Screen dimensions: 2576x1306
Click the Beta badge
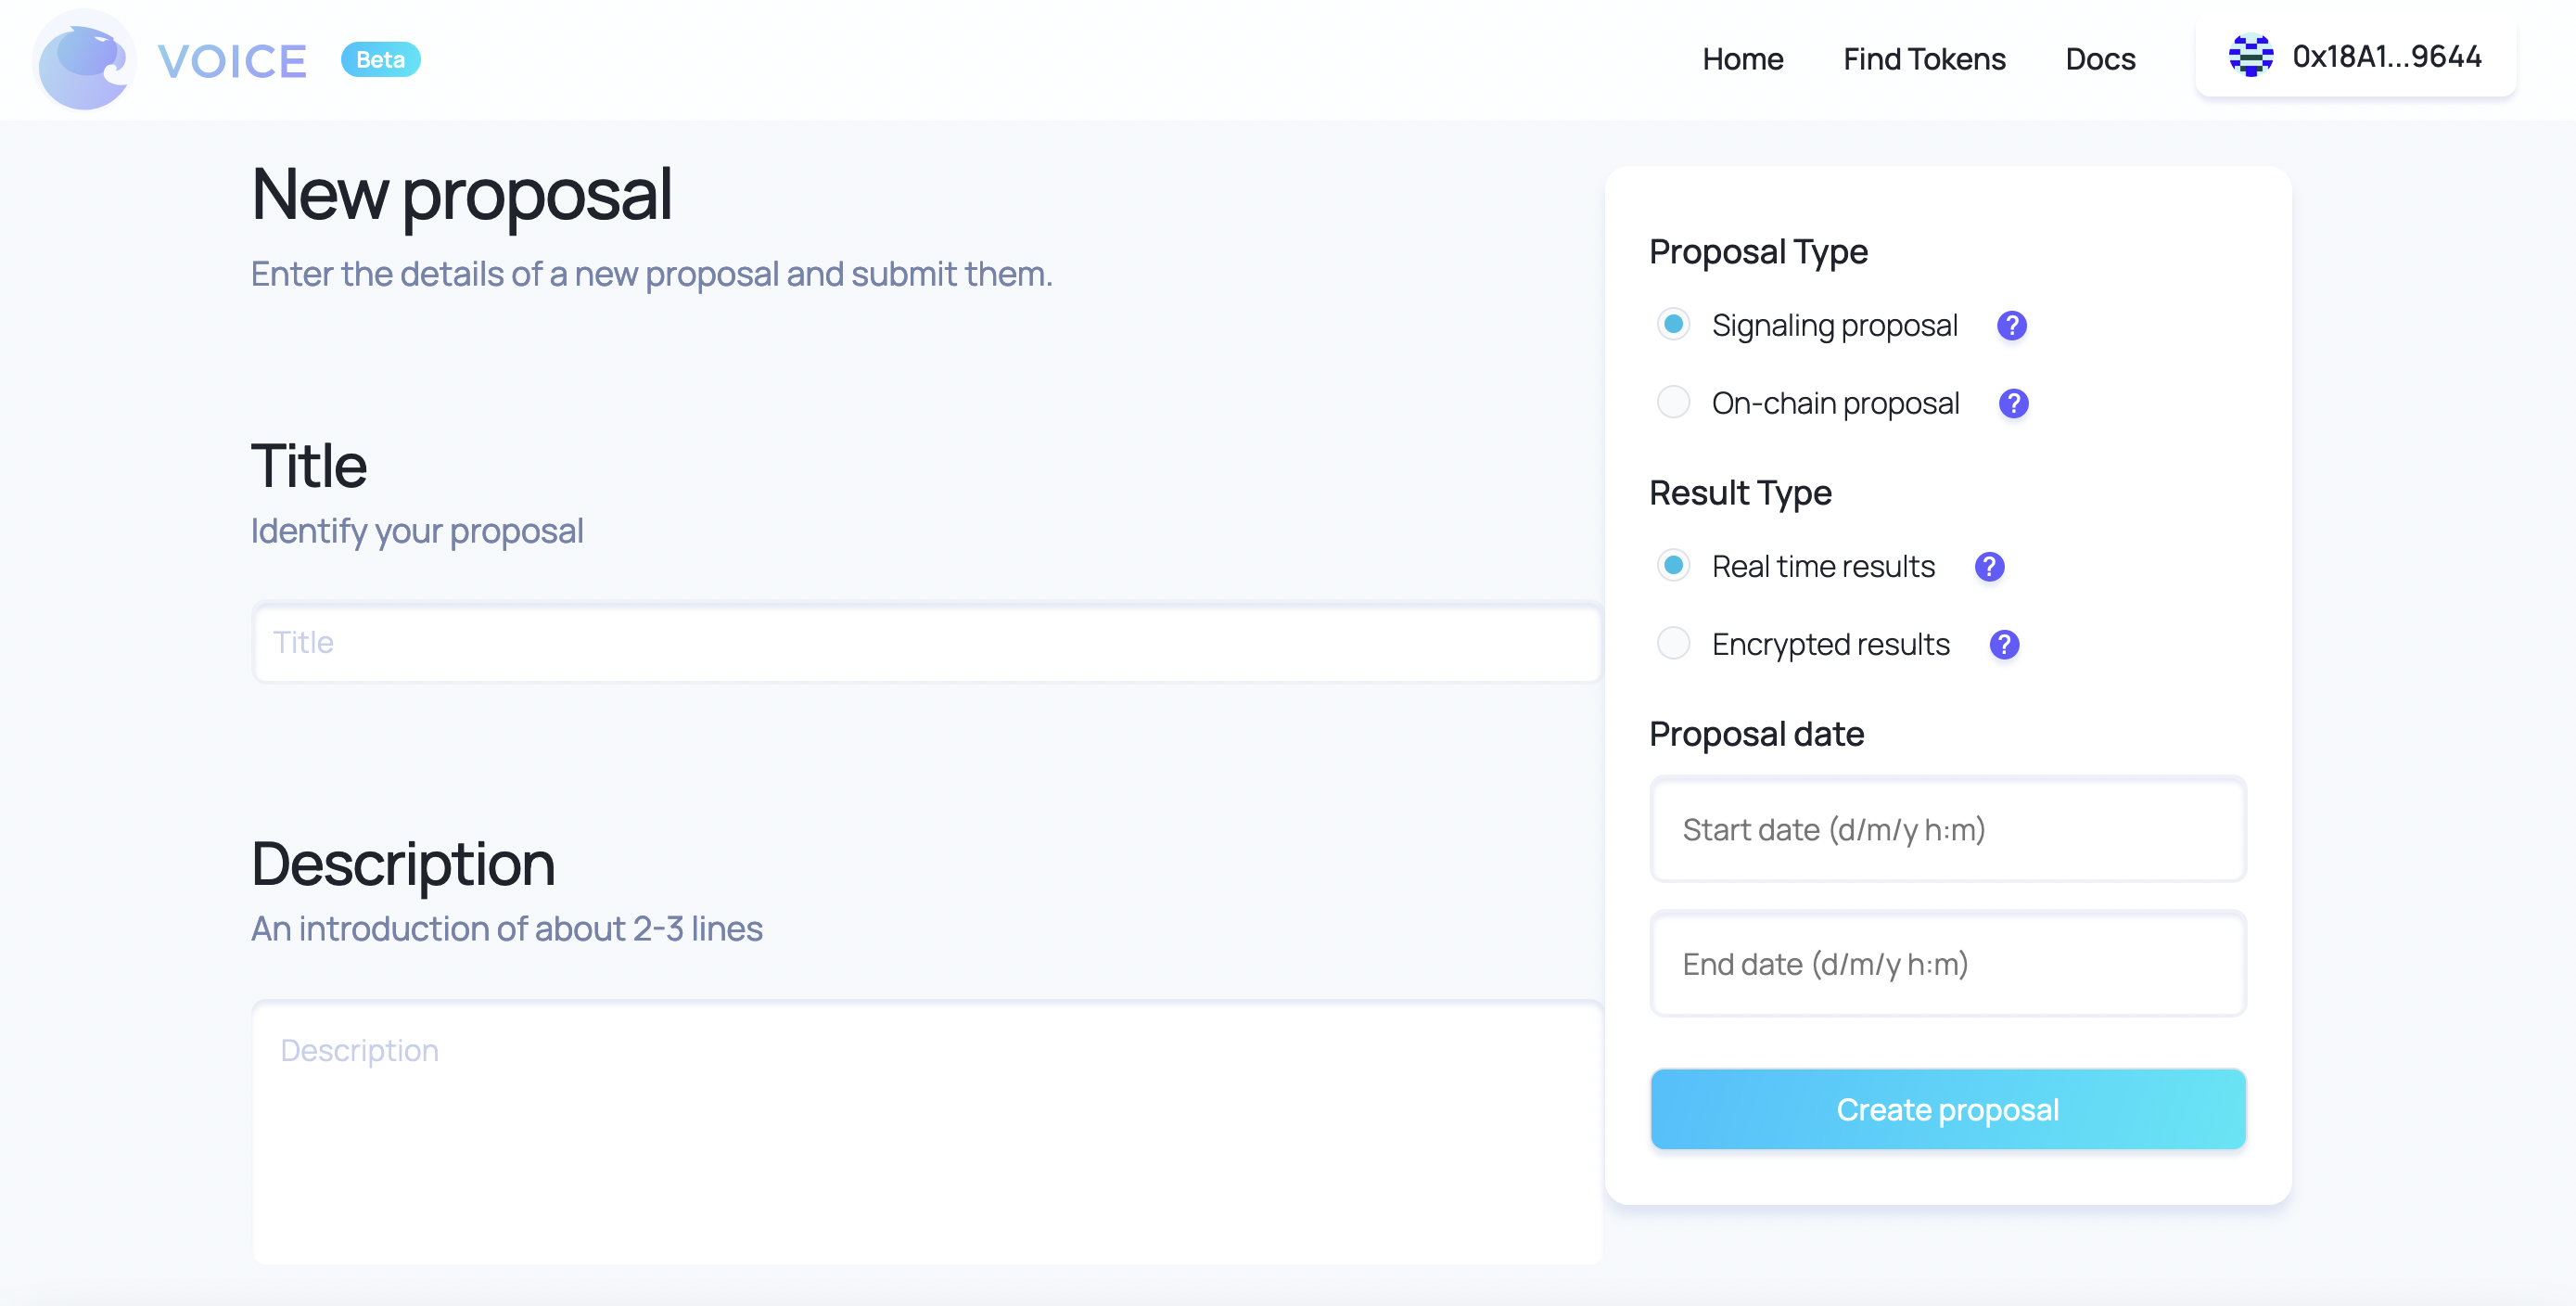pos(380,60)
